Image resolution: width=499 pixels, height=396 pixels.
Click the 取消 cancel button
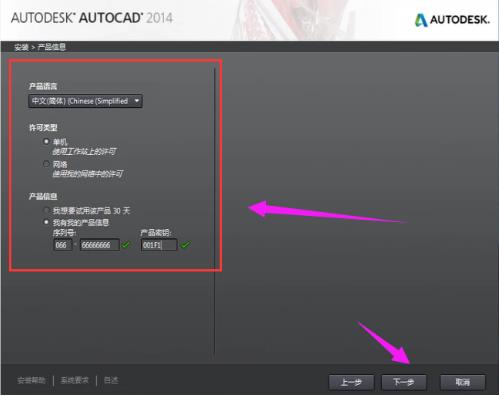click(x=462, y=382)
